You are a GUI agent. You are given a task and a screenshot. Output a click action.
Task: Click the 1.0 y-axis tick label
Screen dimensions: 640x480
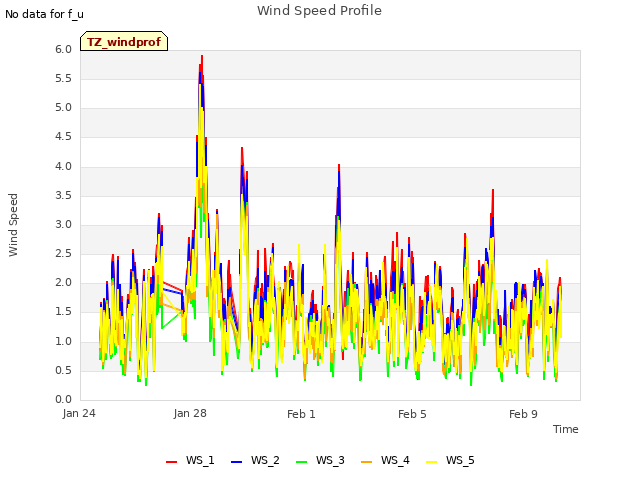coord(63,341)
